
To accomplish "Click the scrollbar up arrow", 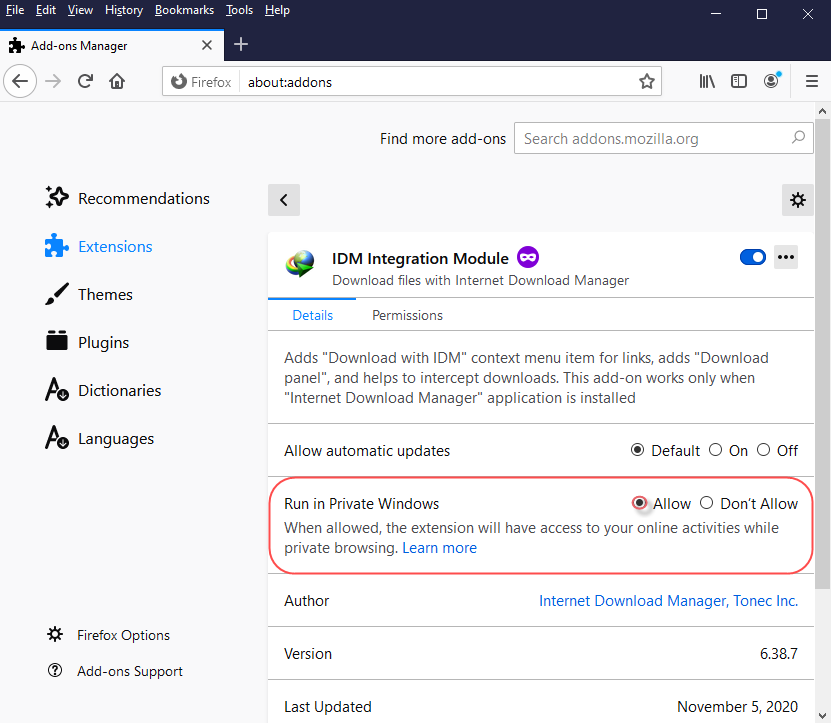I will tap(823, 111).
